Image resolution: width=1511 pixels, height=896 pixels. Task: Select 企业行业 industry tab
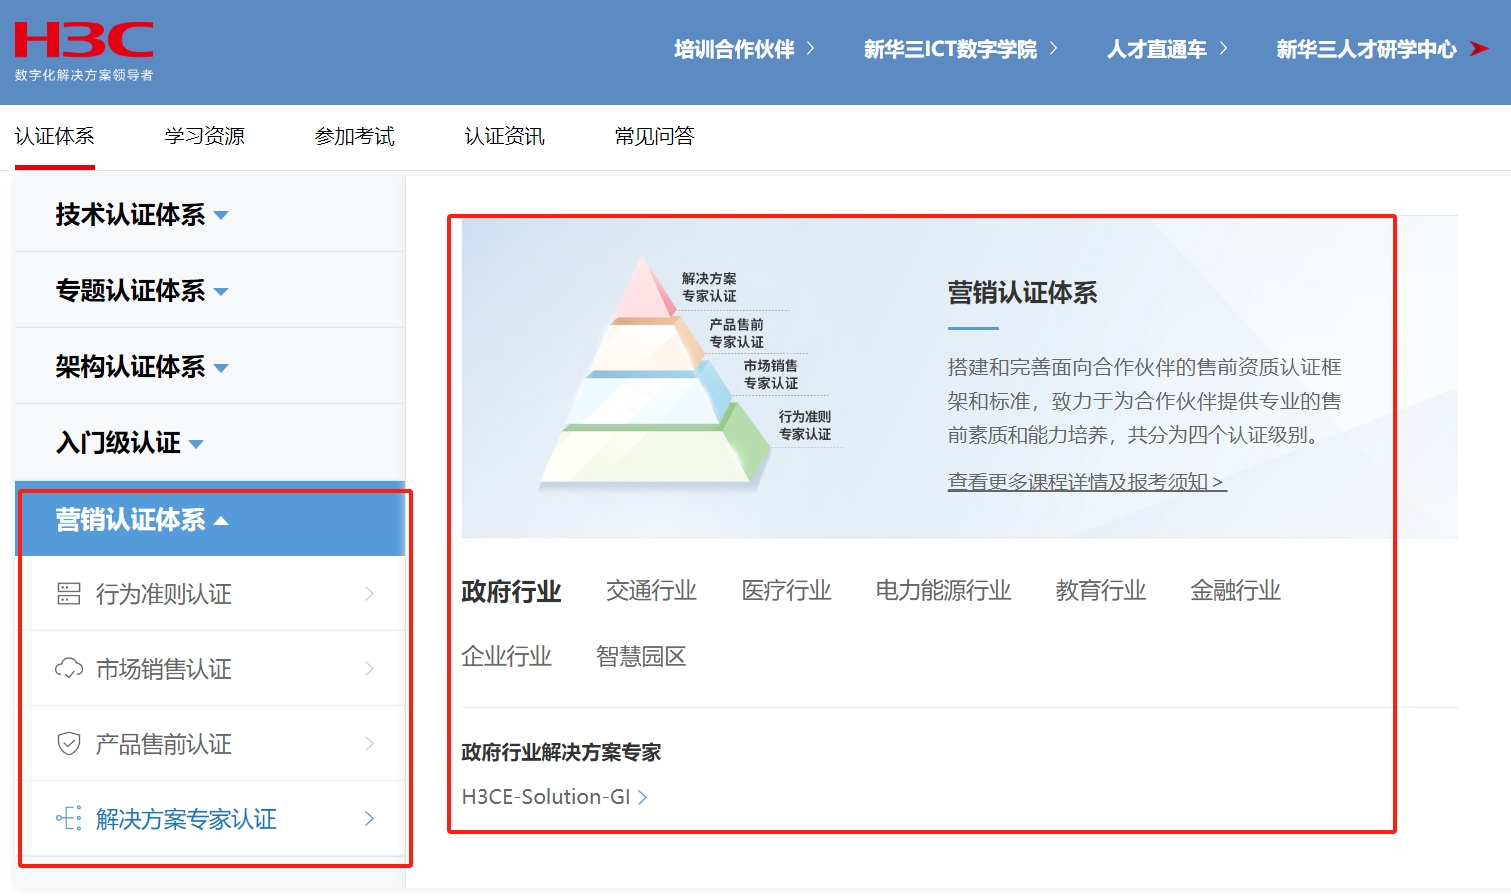[506, 657]
